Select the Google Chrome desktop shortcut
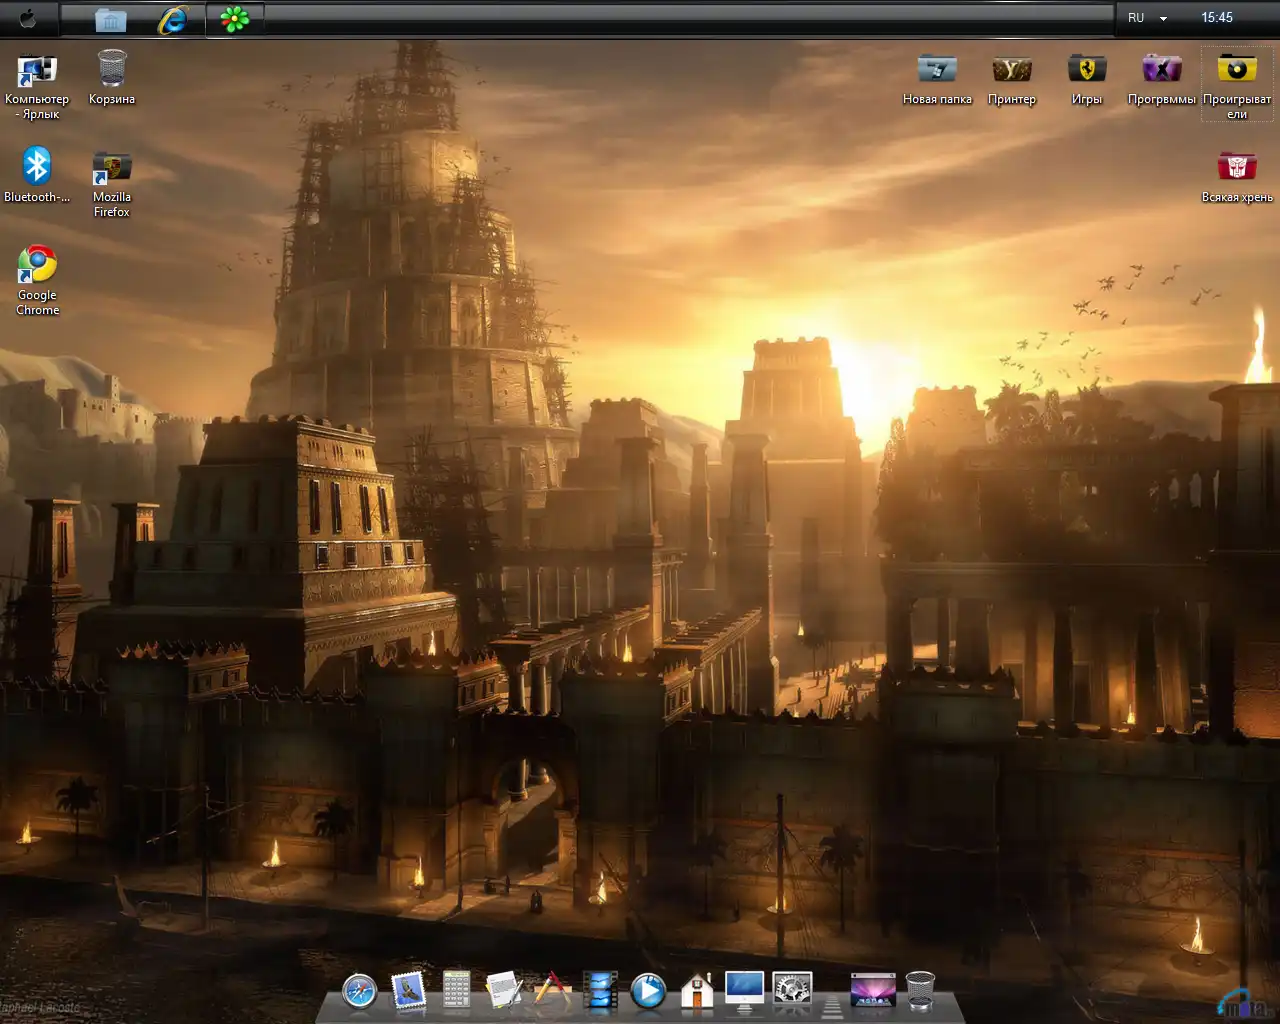 (37, 267)
